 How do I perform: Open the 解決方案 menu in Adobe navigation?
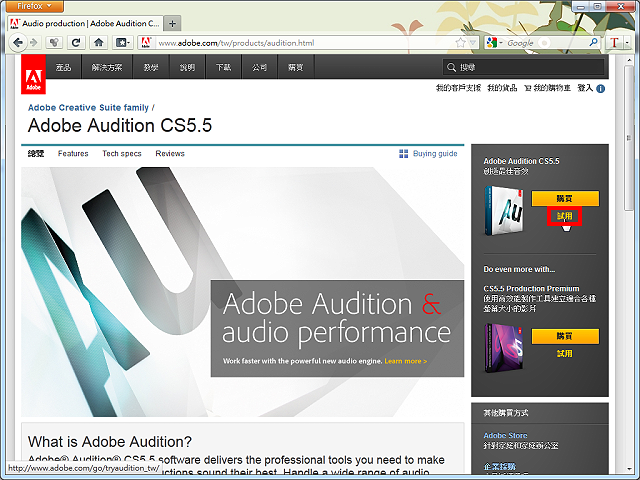click(x=107, y=67)
